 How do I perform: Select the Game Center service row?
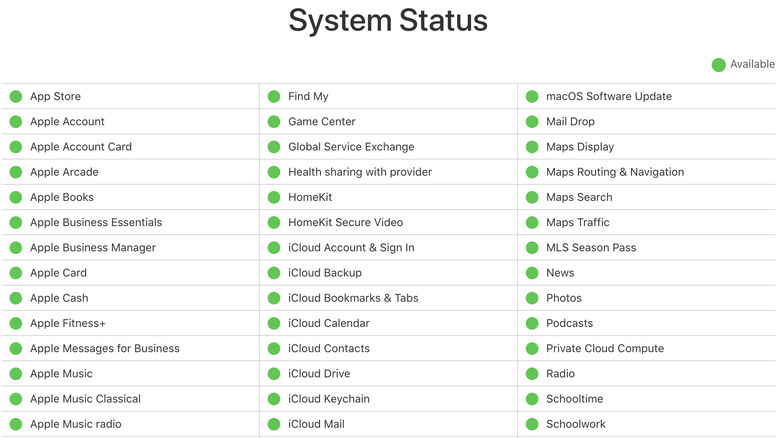pyautogui.click(x=321, y=122)
